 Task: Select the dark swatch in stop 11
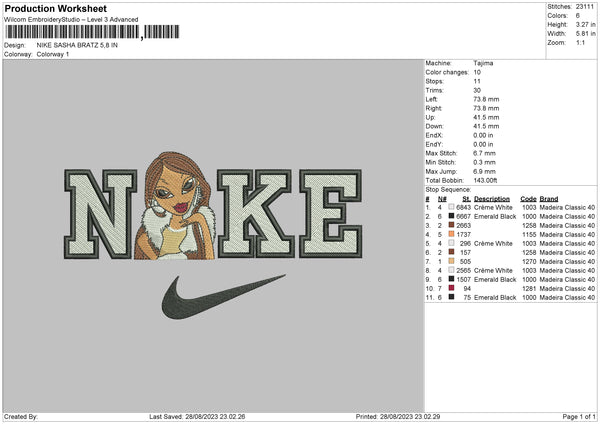click(x=452, y=297)
